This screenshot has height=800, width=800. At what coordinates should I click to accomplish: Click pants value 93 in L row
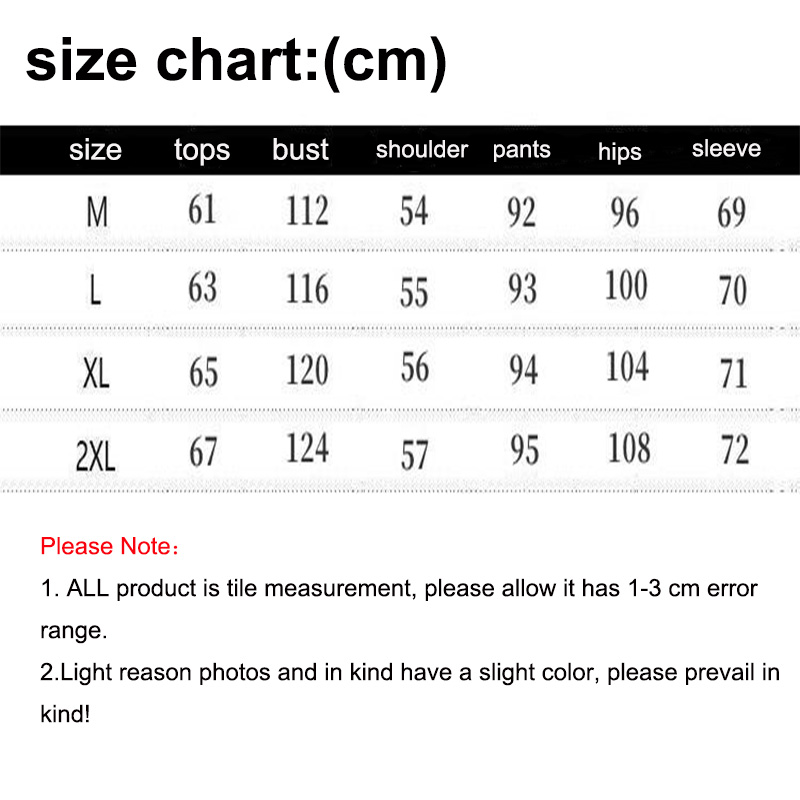point(522,290)
